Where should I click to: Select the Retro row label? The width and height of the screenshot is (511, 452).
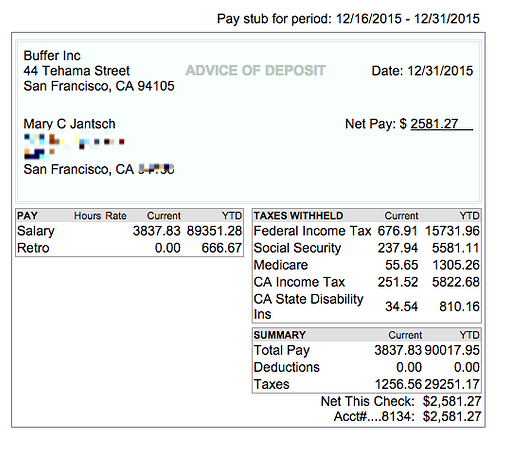coord(33,248)
